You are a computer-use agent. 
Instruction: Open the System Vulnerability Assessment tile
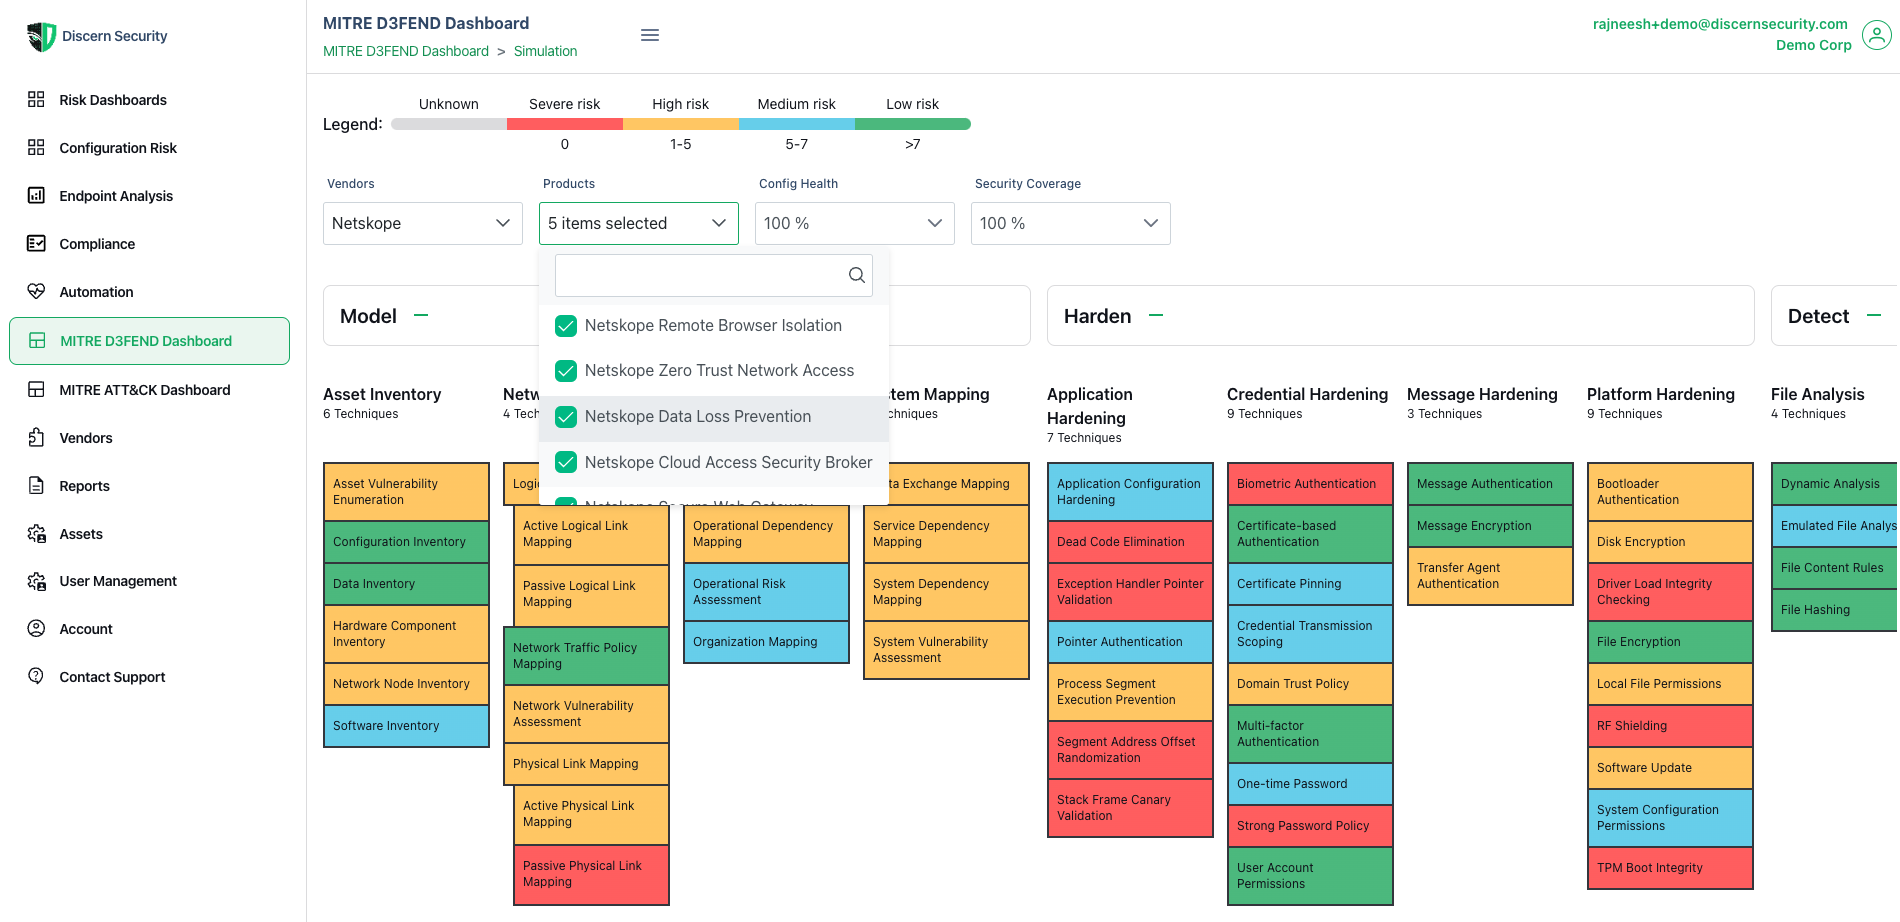pos(946,650)
